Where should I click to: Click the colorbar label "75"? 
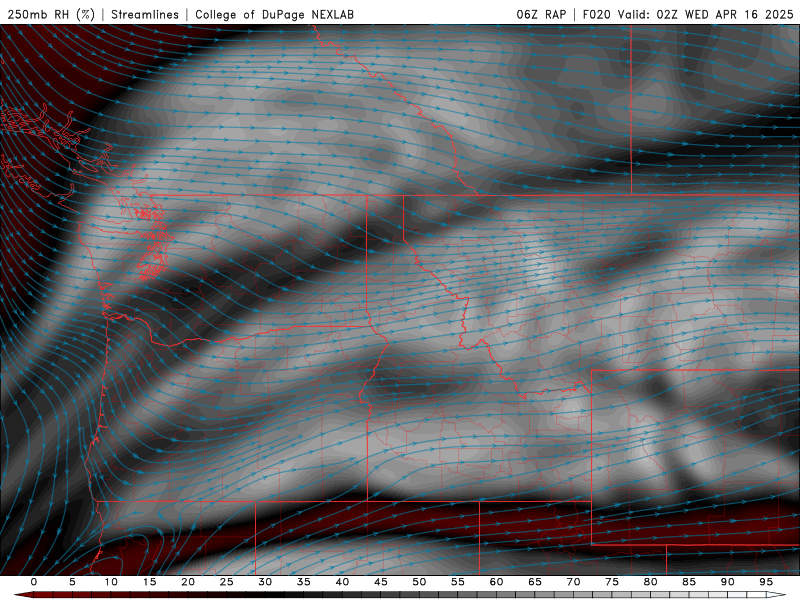(612, 582)
